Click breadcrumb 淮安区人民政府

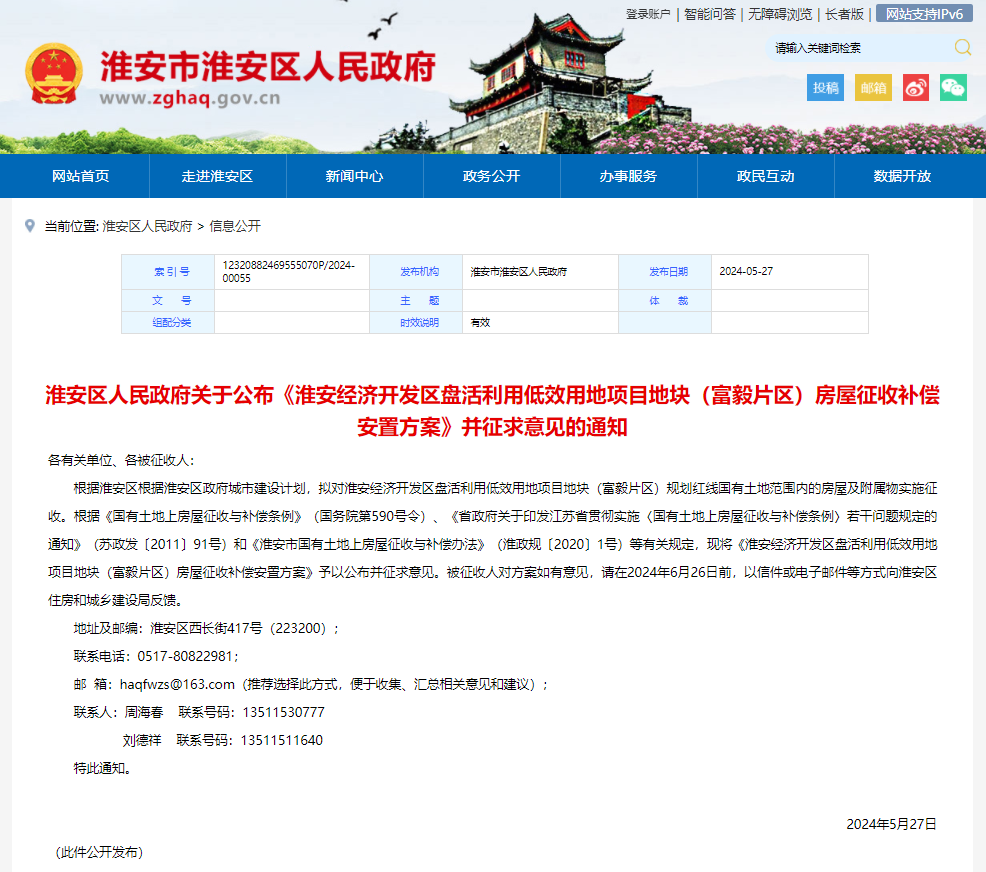tap(147, 226)
